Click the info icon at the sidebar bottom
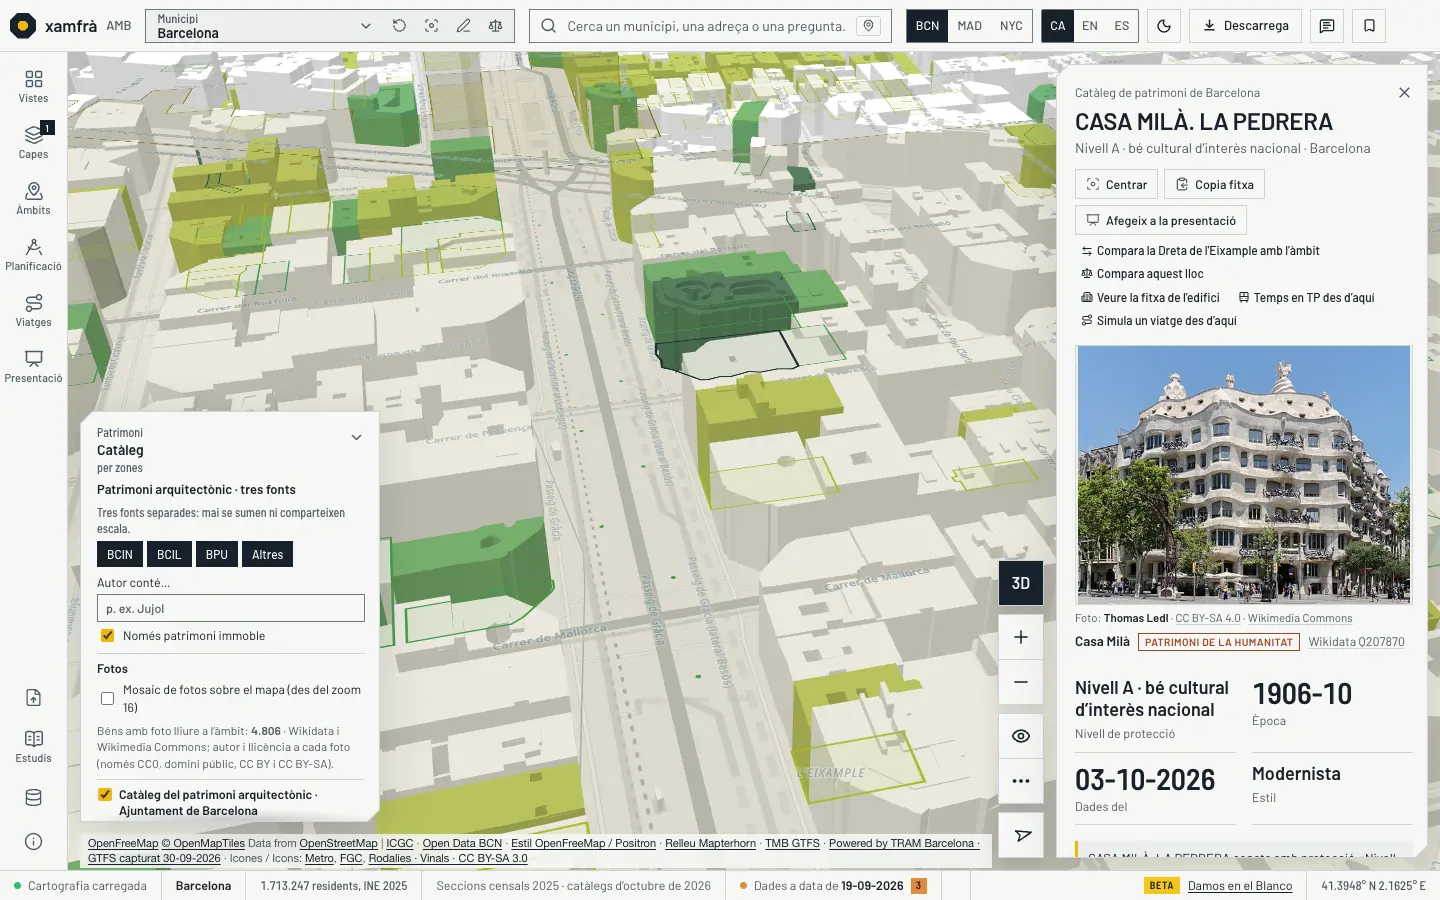Image resolution: width=1440 pixels, height=900 pixels. [33, 842]
